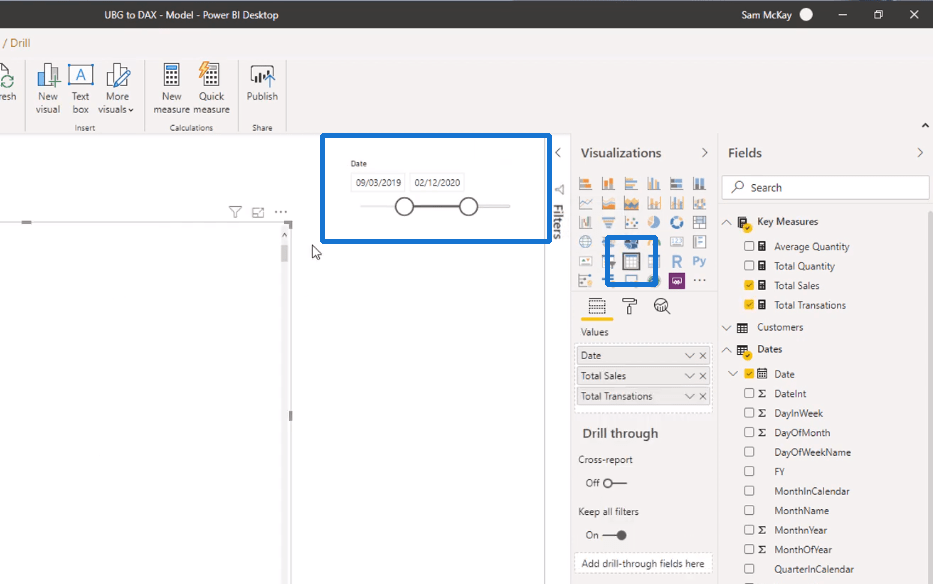Collapse the Visualizations pane
Viewport: 933px width, 584px height.
[x=705, y=153]
